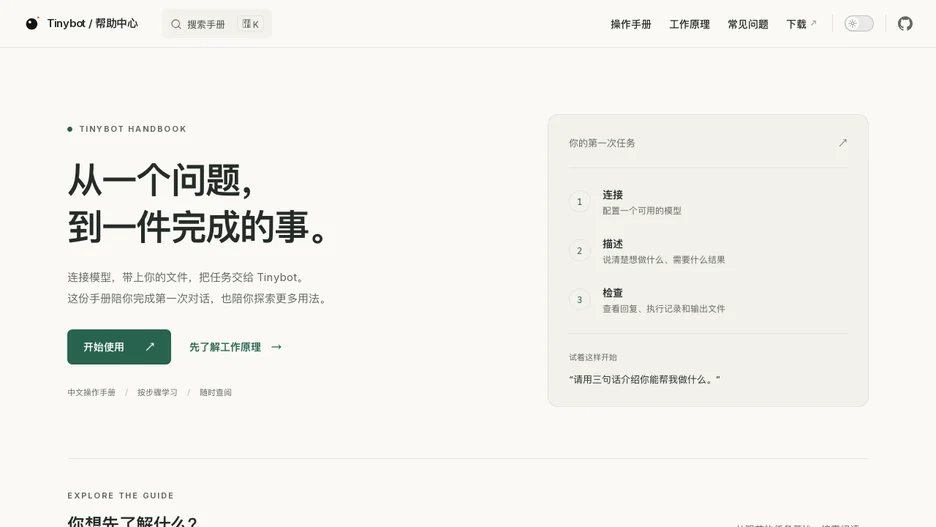Select step 2 描述
This screenshot has height=527, width=936.
708,251
